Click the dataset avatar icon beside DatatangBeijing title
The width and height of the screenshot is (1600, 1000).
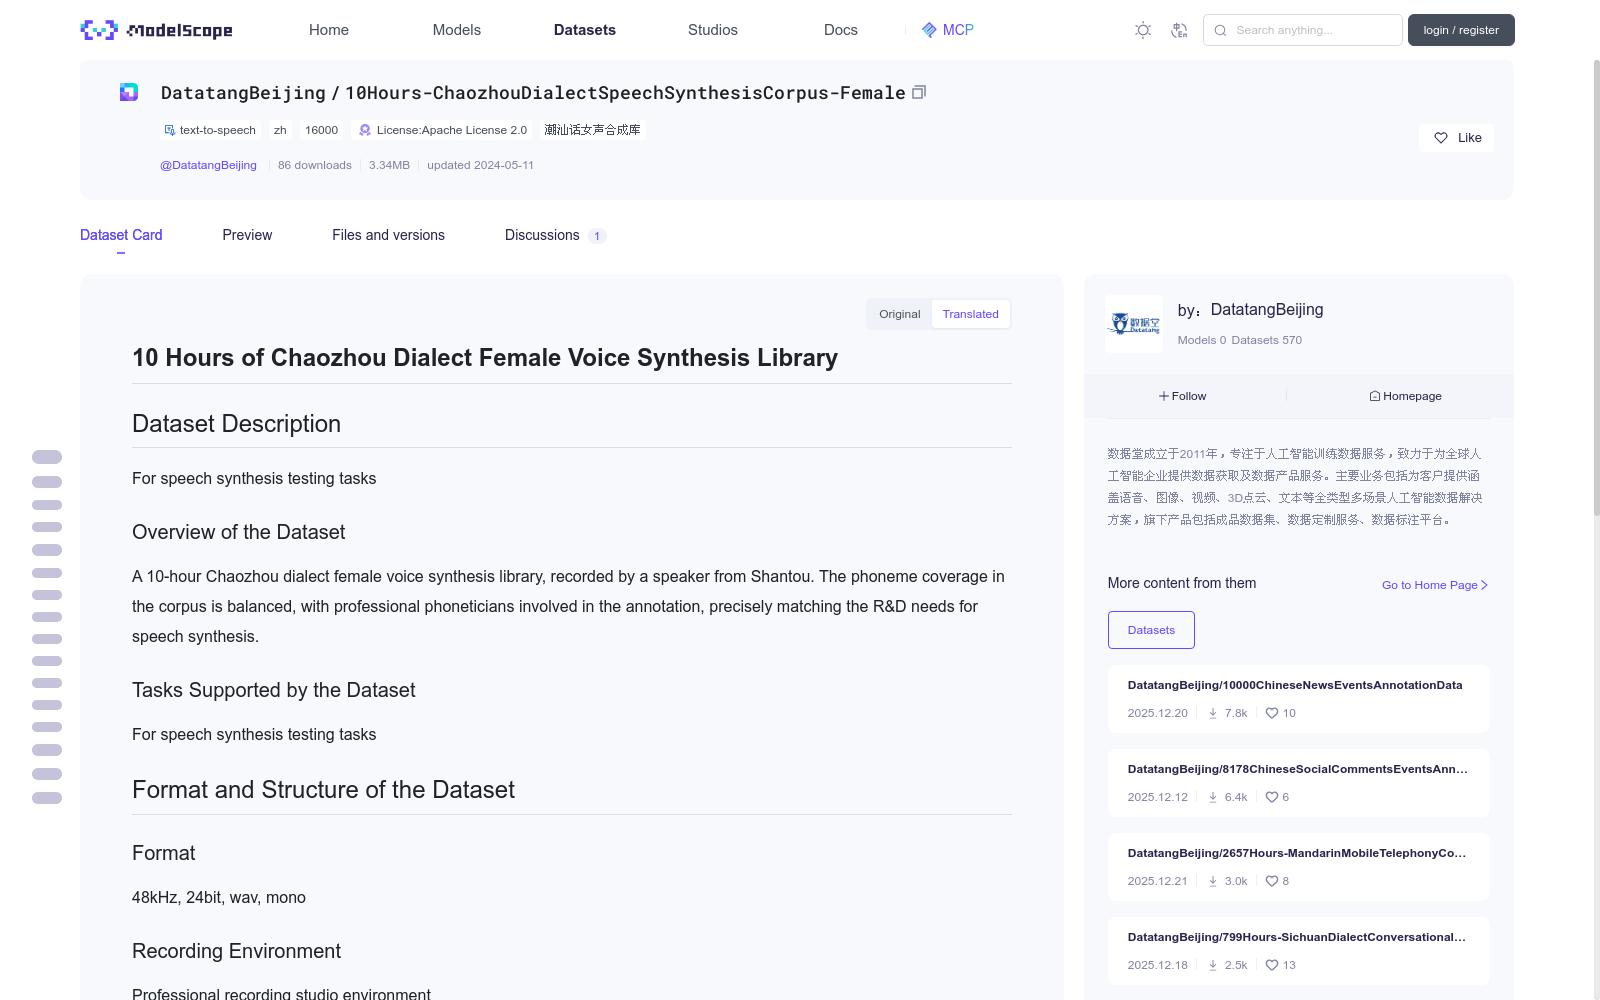pyautogui.click(x=129, y=92)
